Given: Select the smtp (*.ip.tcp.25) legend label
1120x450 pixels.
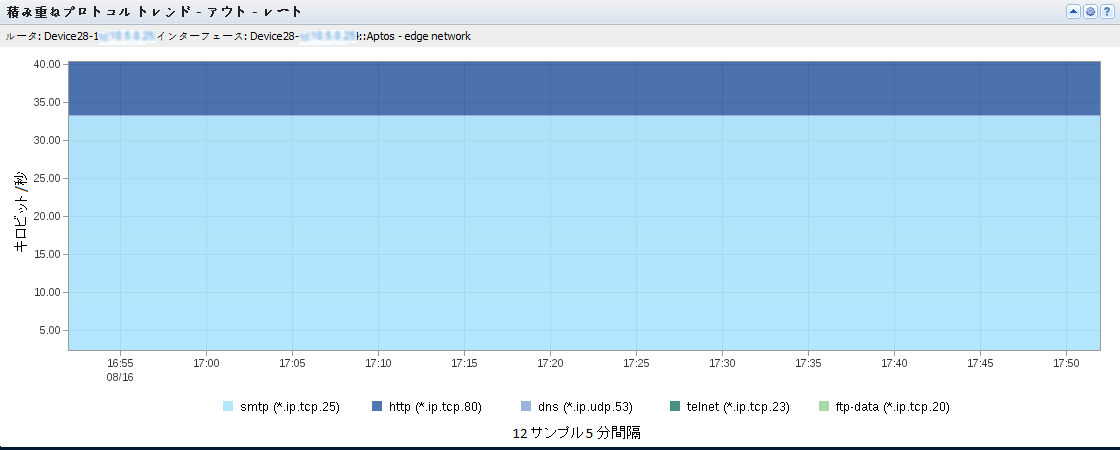Looking at the screenshot, I should pyautogui.click(x=290, y=407).
